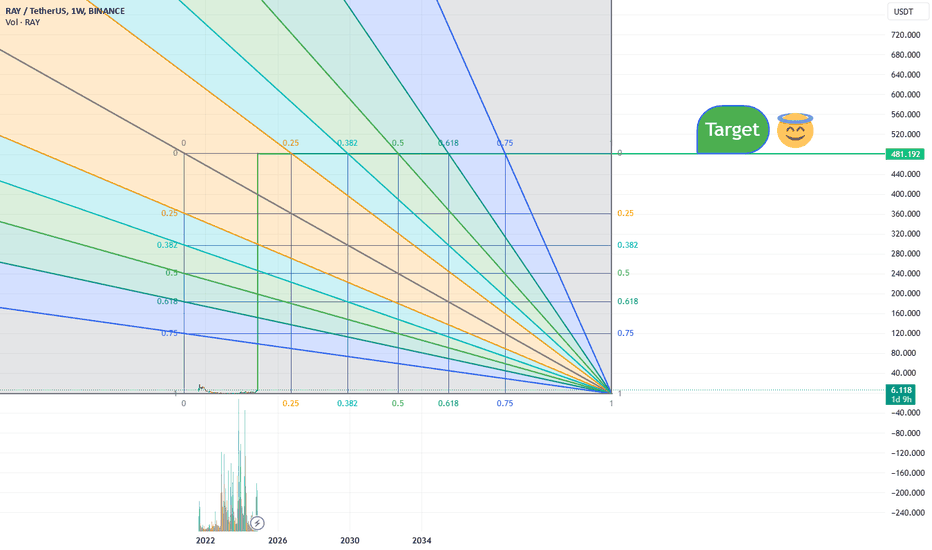This screenshot has height=550, width=932.
Task: Click the 720.000 price axis value
Action: click(905, 35)
